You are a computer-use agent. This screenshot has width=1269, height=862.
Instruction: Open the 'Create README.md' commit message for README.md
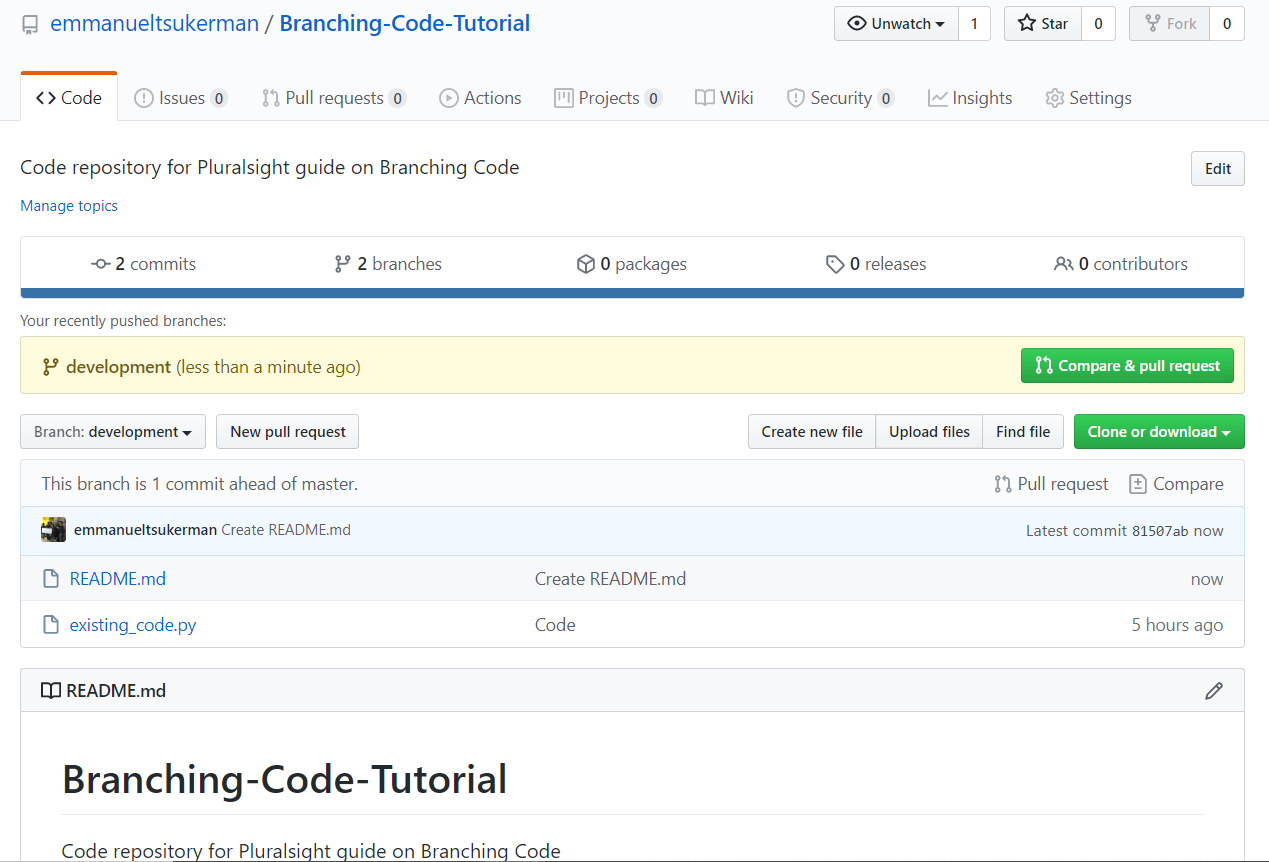coord(610,579)
